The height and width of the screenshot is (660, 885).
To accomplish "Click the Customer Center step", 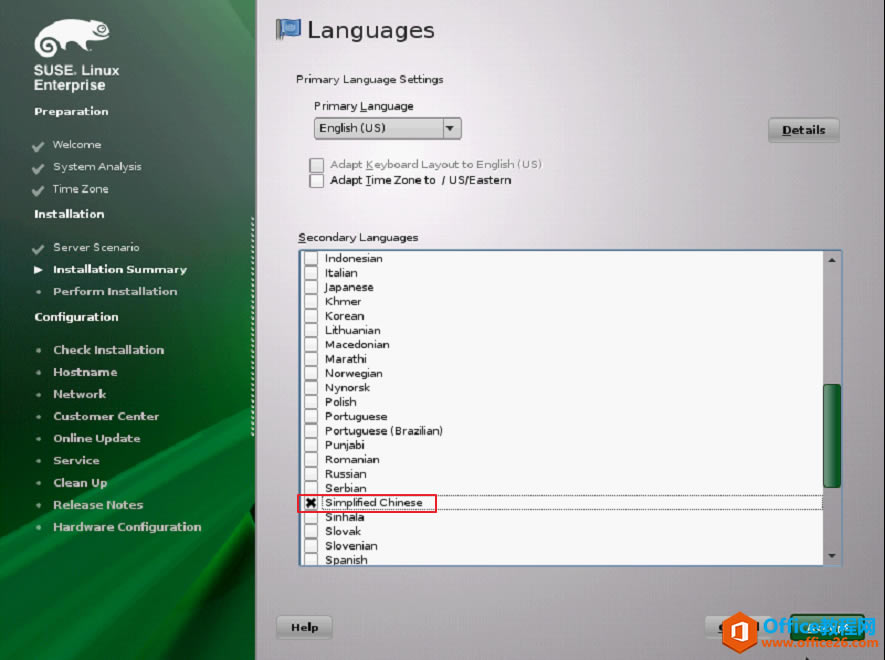I will click(106, 416).
